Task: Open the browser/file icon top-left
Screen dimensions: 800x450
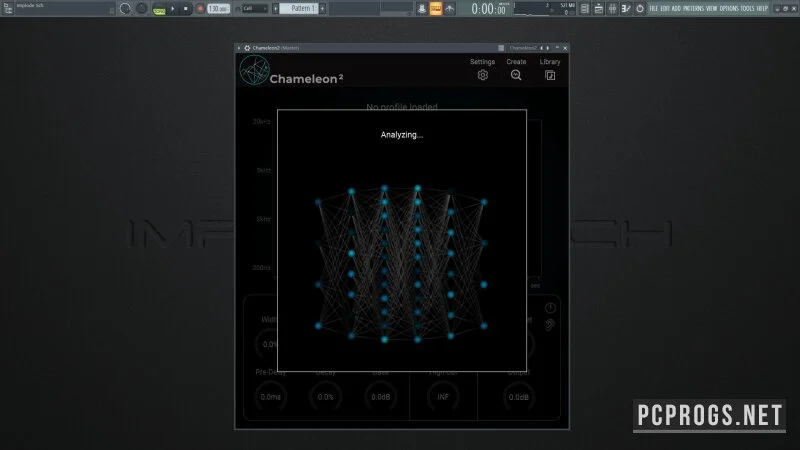Action: pos(8,8)
